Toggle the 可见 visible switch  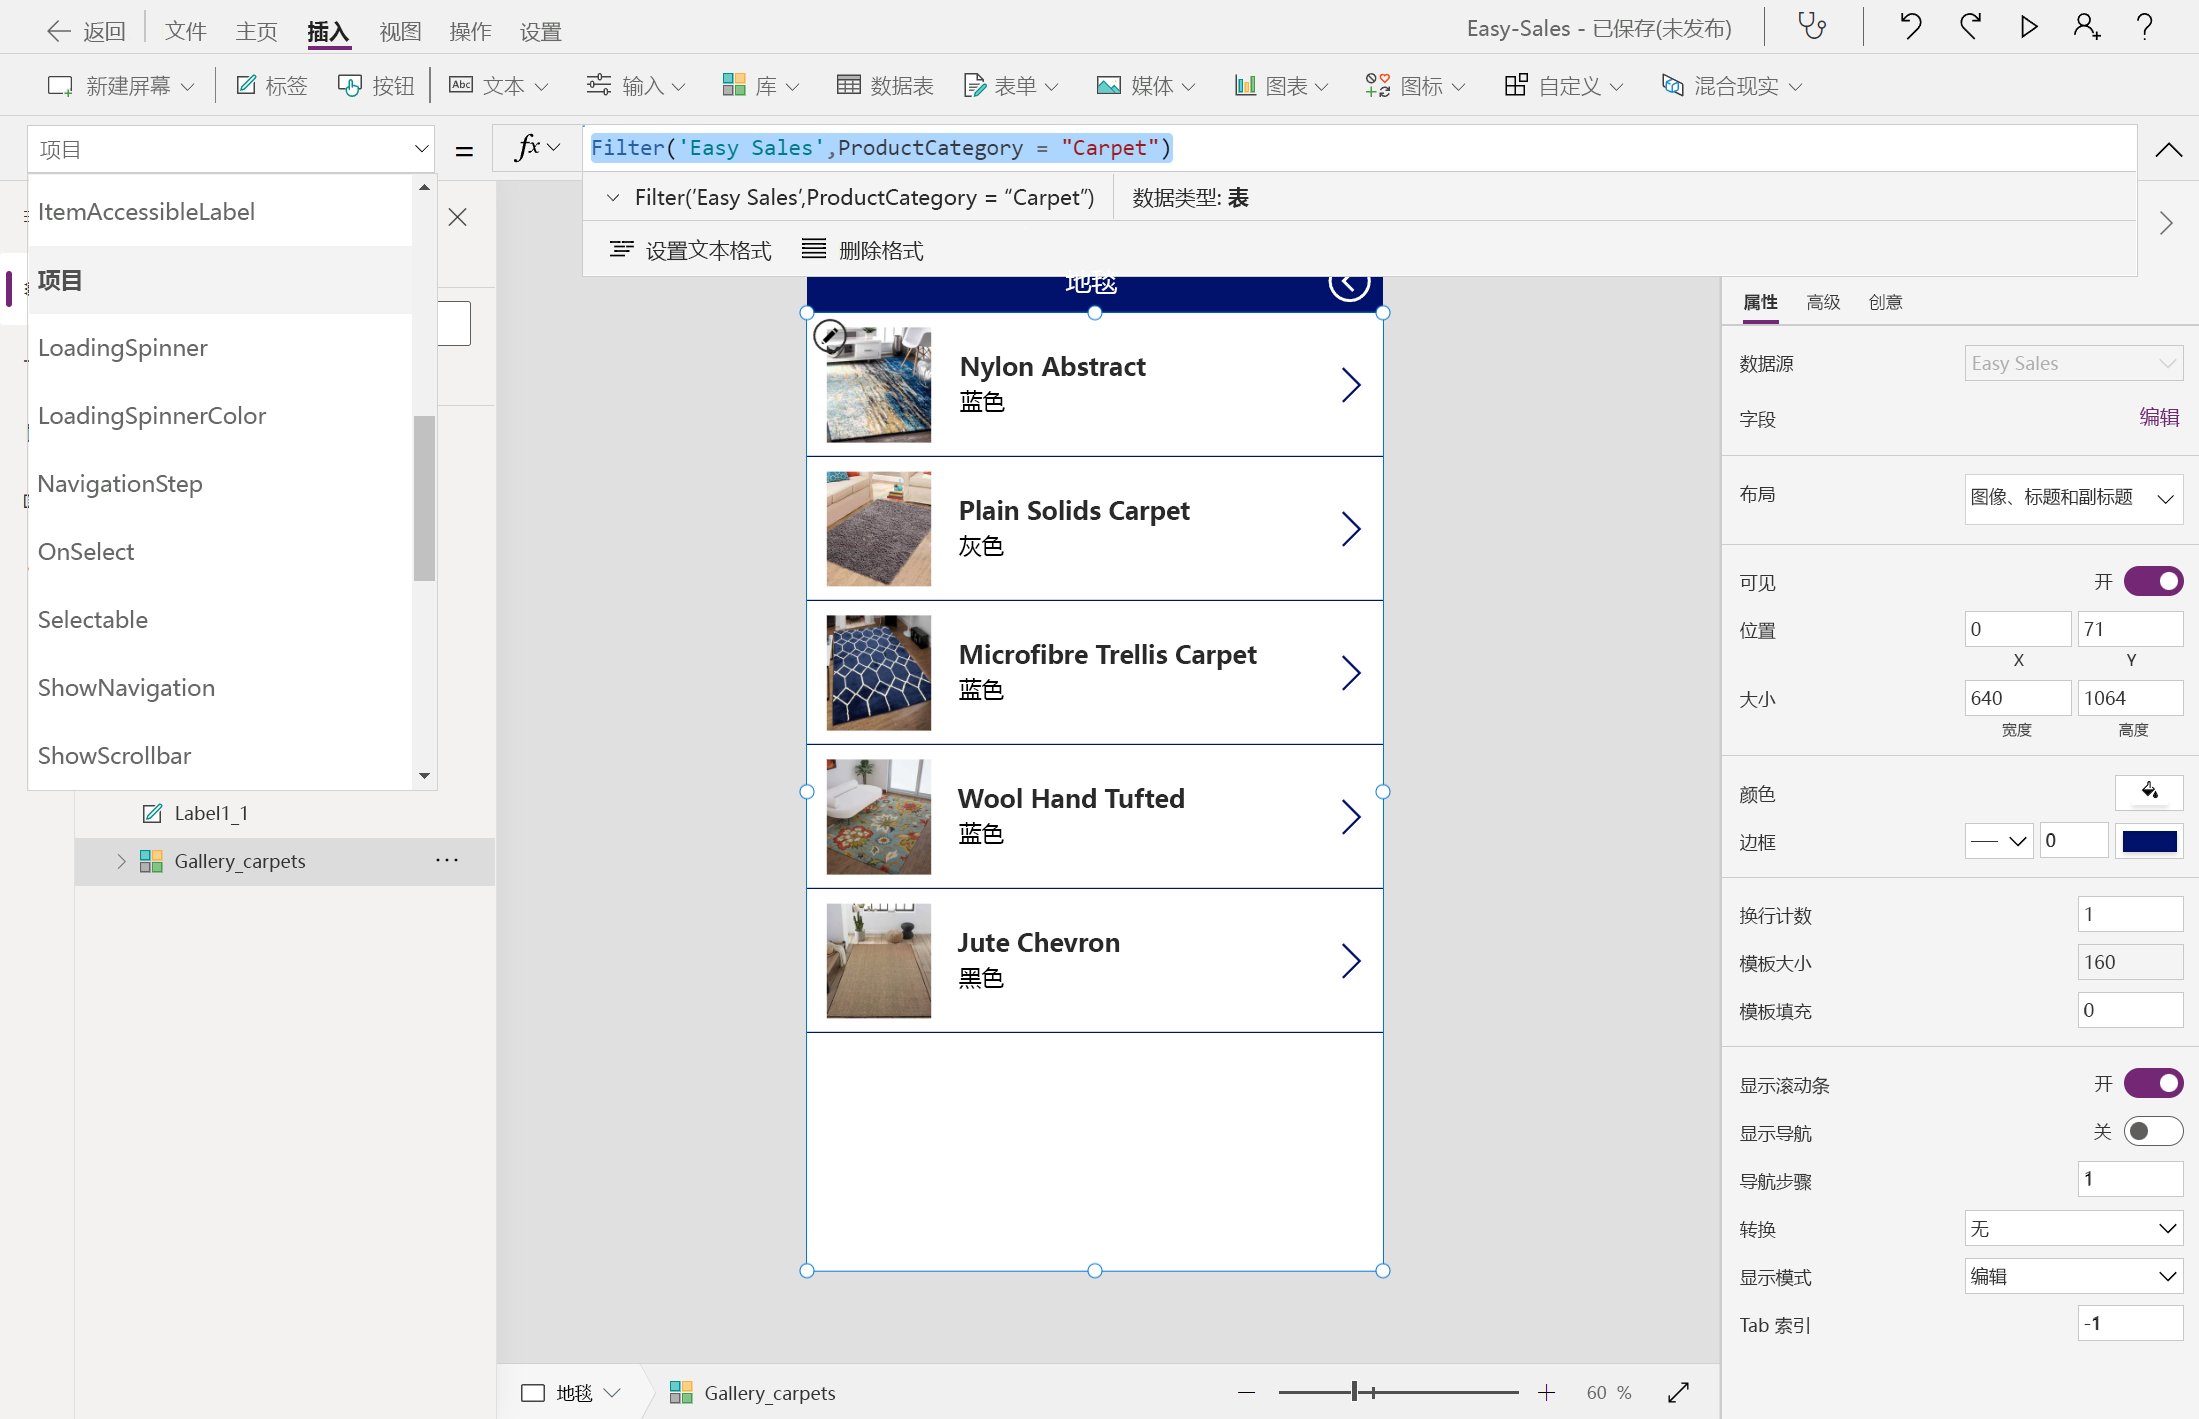pos(2153,581)
